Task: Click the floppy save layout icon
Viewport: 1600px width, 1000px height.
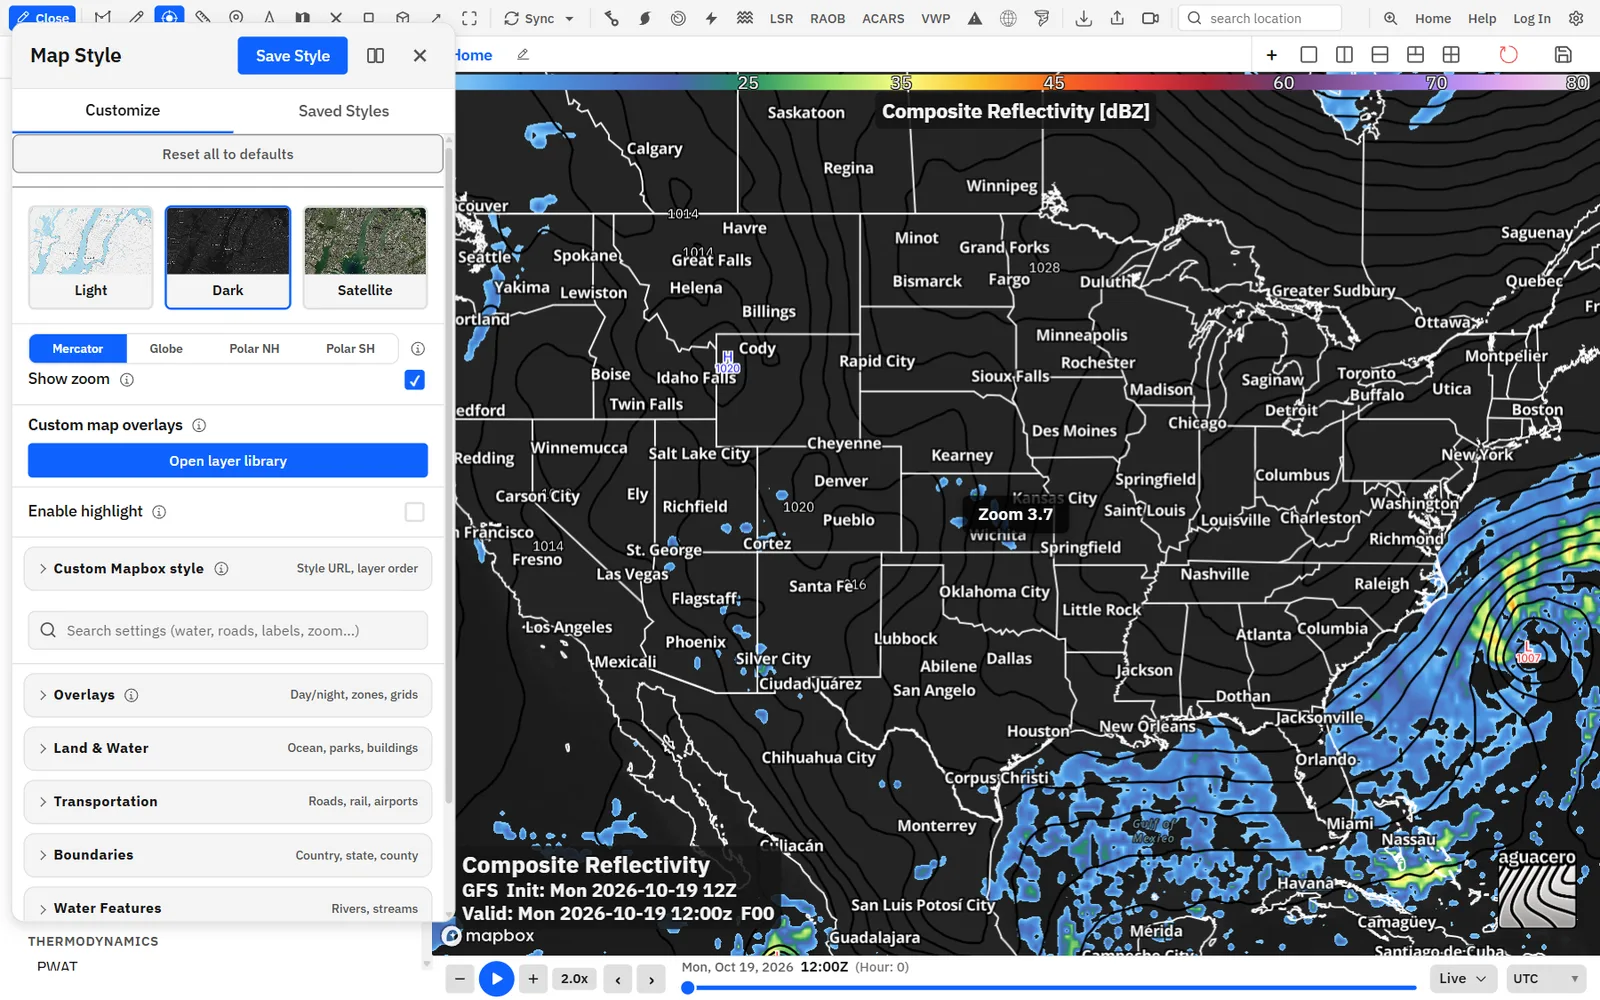Action: click(1563, 54)
